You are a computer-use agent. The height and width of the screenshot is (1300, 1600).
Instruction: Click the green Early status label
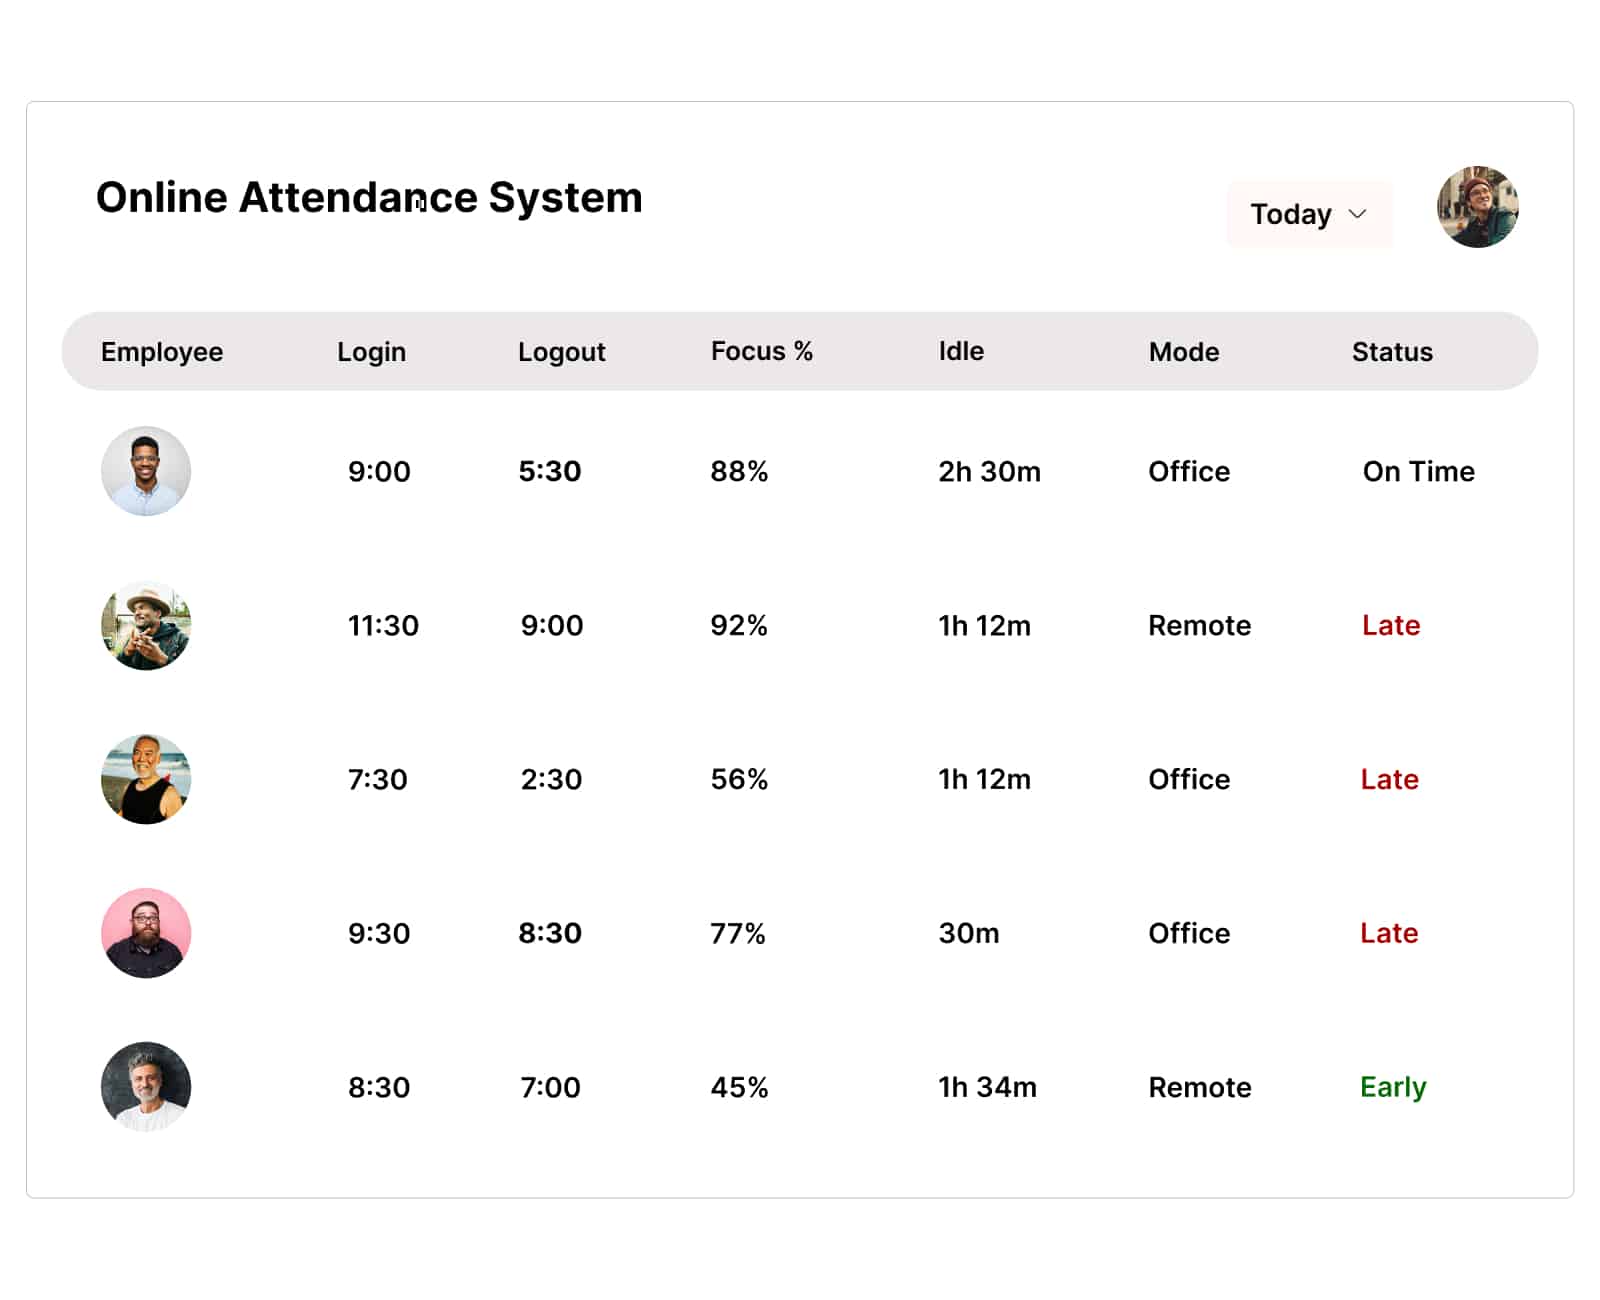click(x=1393, y=1087)
